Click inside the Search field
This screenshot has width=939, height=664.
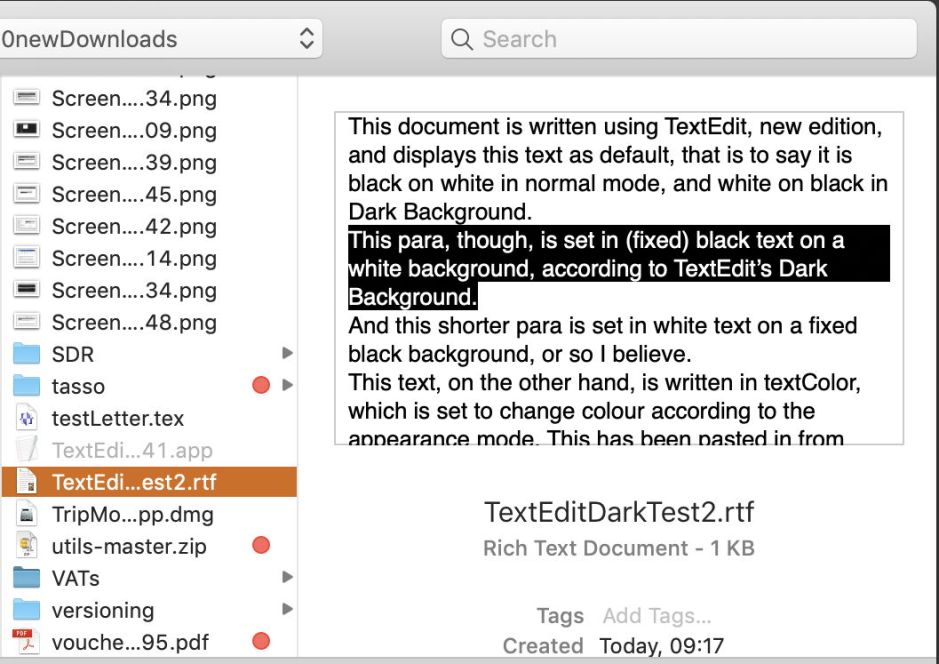[680, 39]
